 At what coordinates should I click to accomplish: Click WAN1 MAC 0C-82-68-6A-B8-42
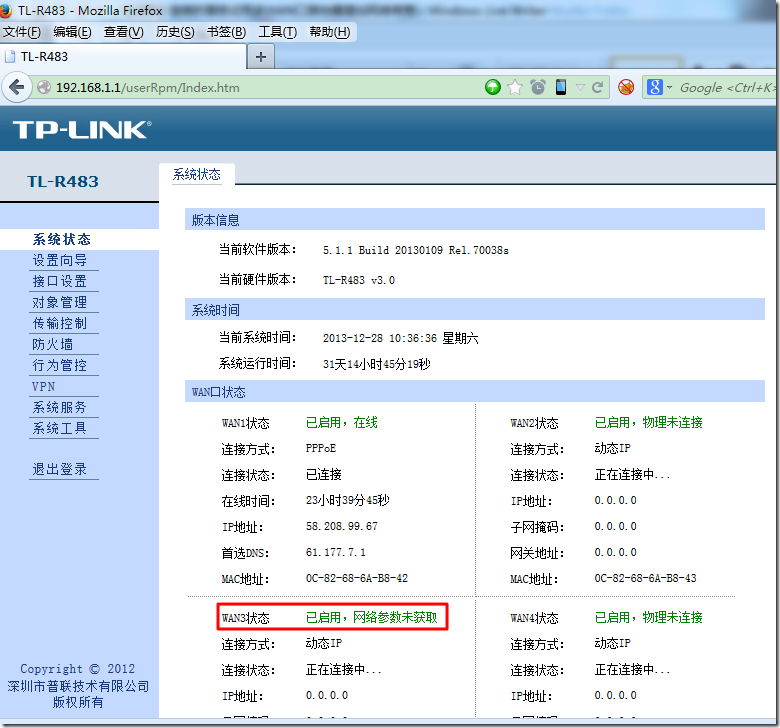[357, 578]
